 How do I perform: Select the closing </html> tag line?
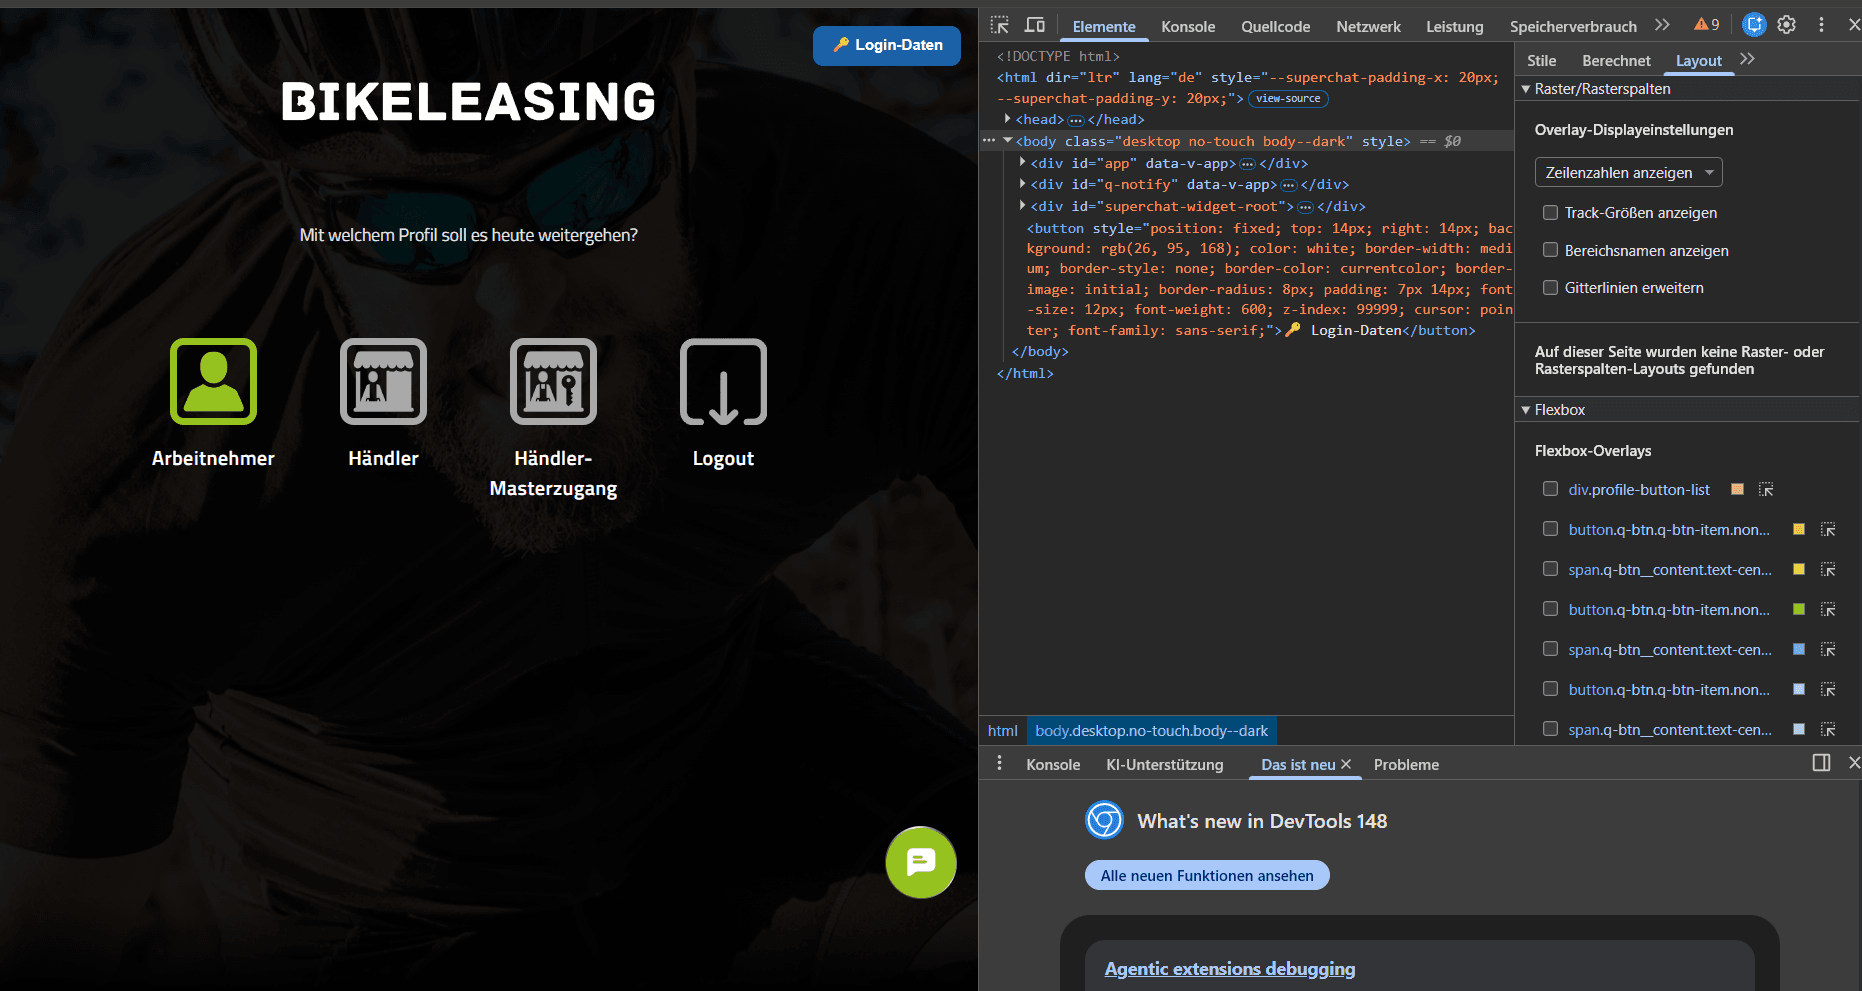point(1025,373)
